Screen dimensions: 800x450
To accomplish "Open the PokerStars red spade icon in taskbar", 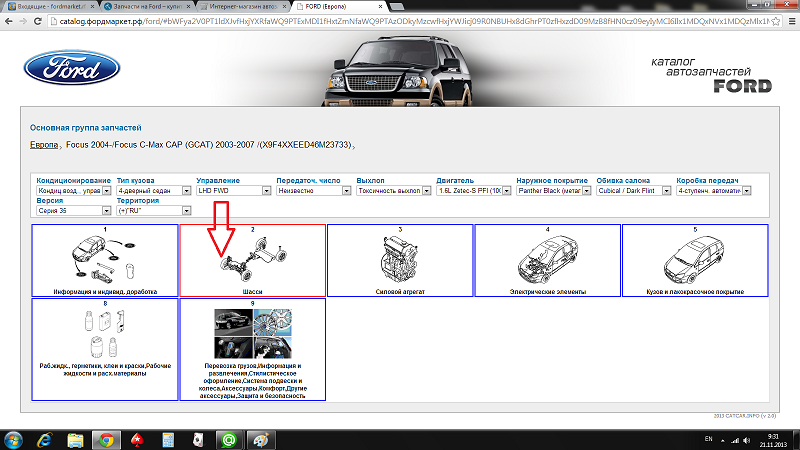I will (137, 440).
